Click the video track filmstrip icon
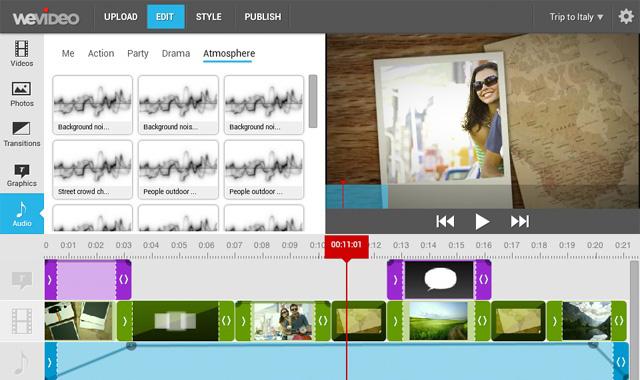This screenshot has height=380, width=640. coord(22,321)
